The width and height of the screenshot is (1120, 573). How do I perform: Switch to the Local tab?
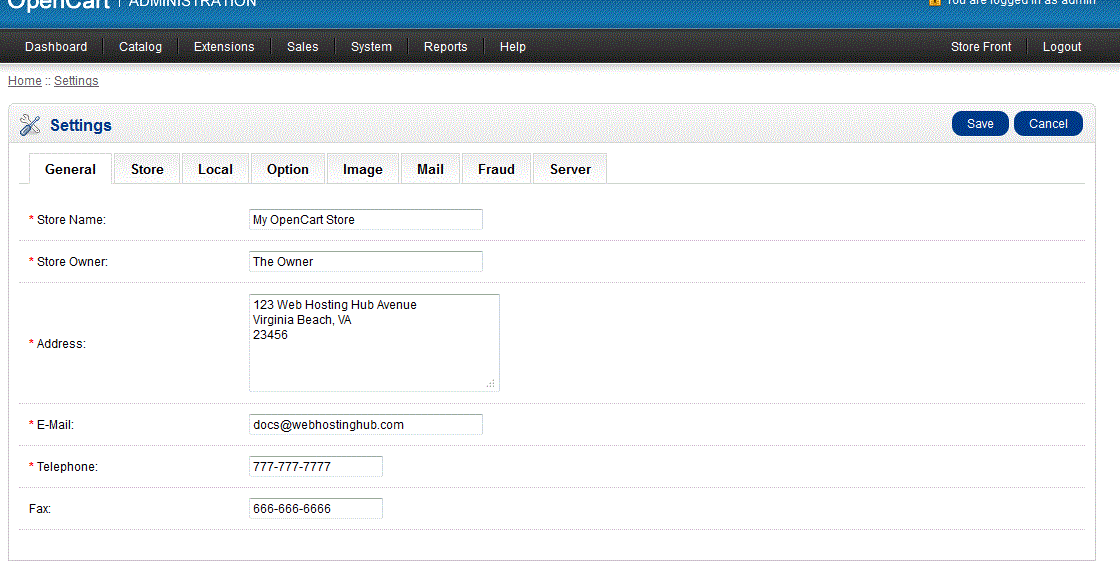pos(215,170)
